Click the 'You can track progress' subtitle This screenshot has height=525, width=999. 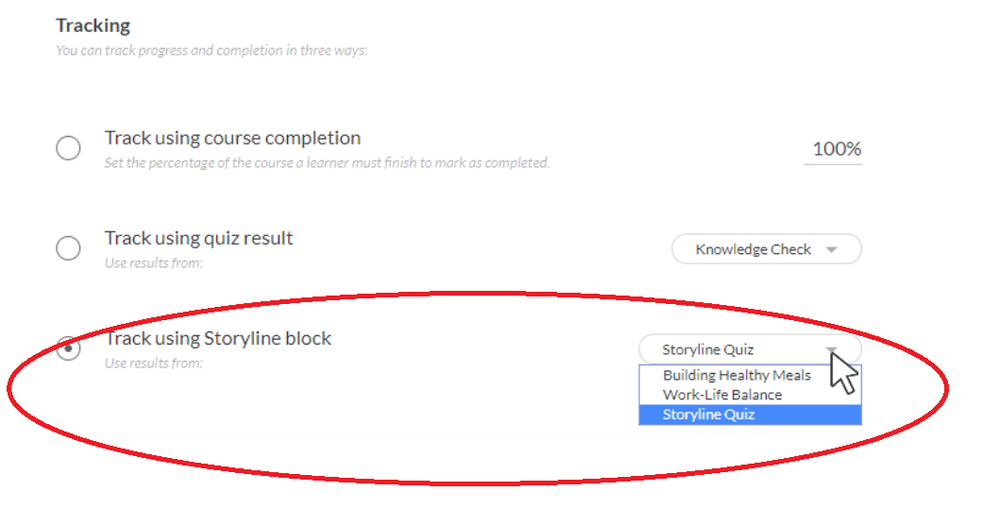(212, 50)
